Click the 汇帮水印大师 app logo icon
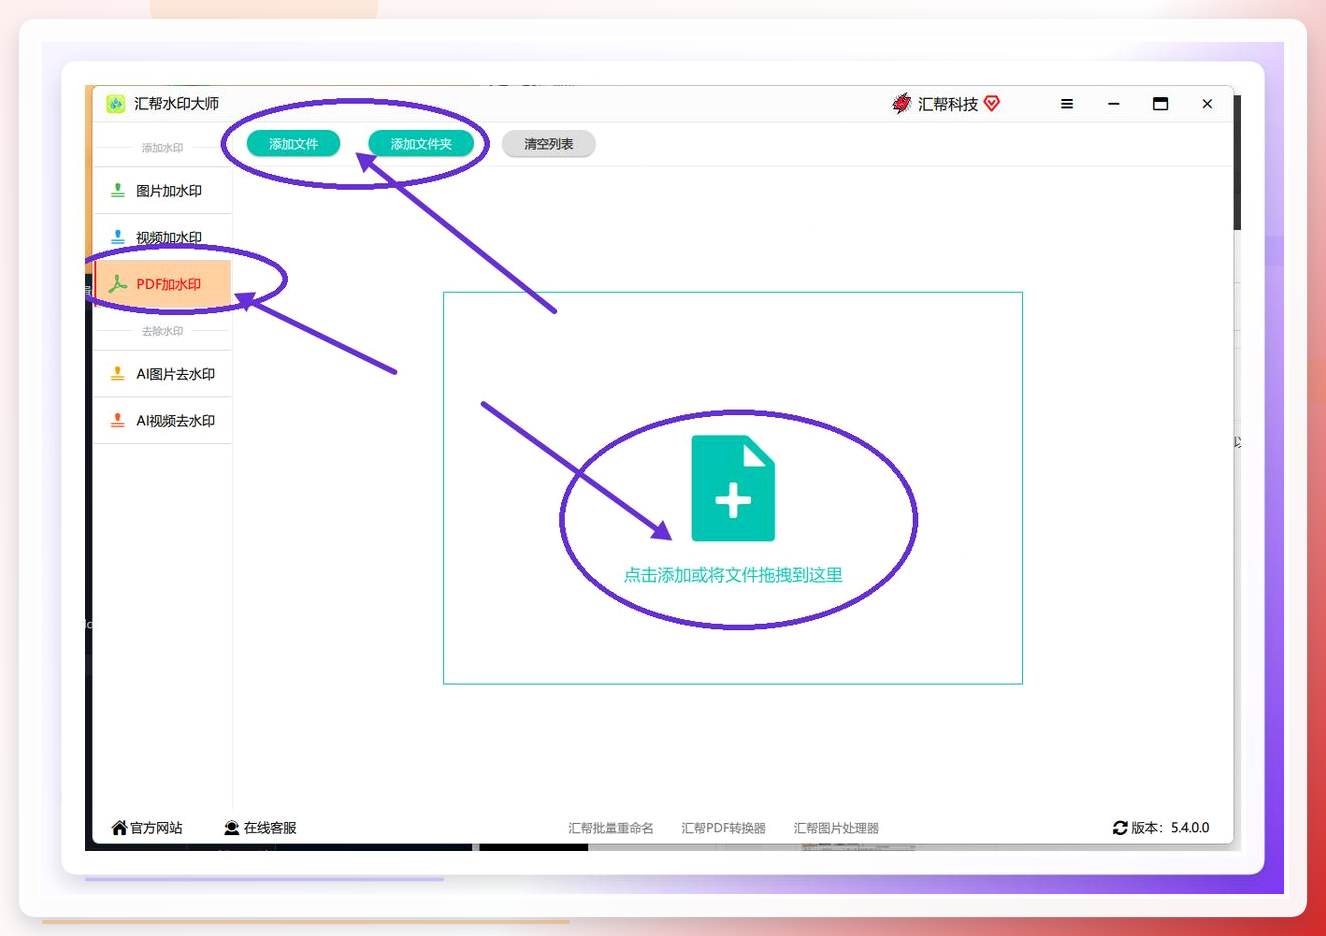This screenshot has width=1326, height=936. point(116,104)
